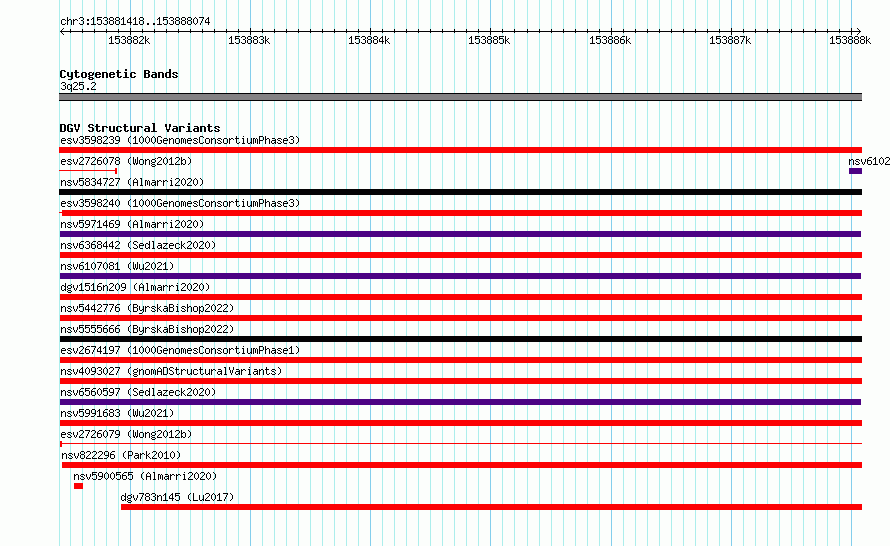
Task: Click the nsv6368442 (Sedlazeck2020) label
Action: coord(138,245)
